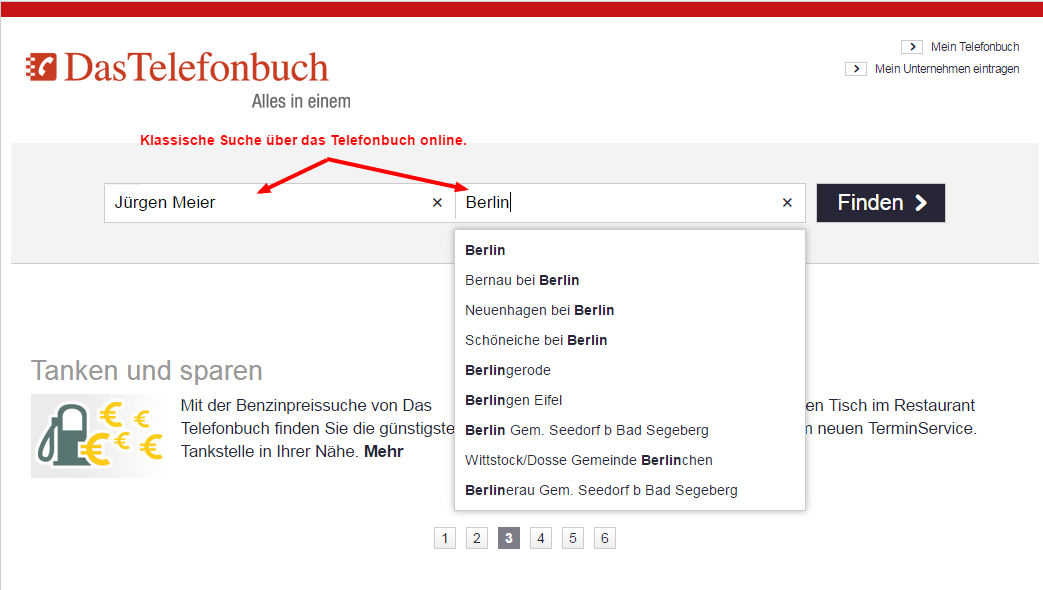1043x590 pixels.
Task: Open the Mein Telefonbuch link
Action: tap(974, 47)
